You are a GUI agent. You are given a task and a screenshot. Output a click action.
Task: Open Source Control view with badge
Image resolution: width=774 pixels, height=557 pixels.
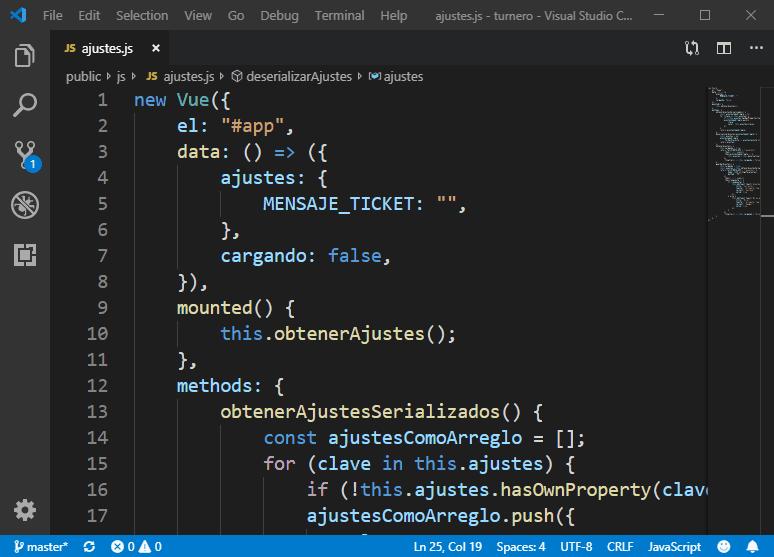coord(25,155)
